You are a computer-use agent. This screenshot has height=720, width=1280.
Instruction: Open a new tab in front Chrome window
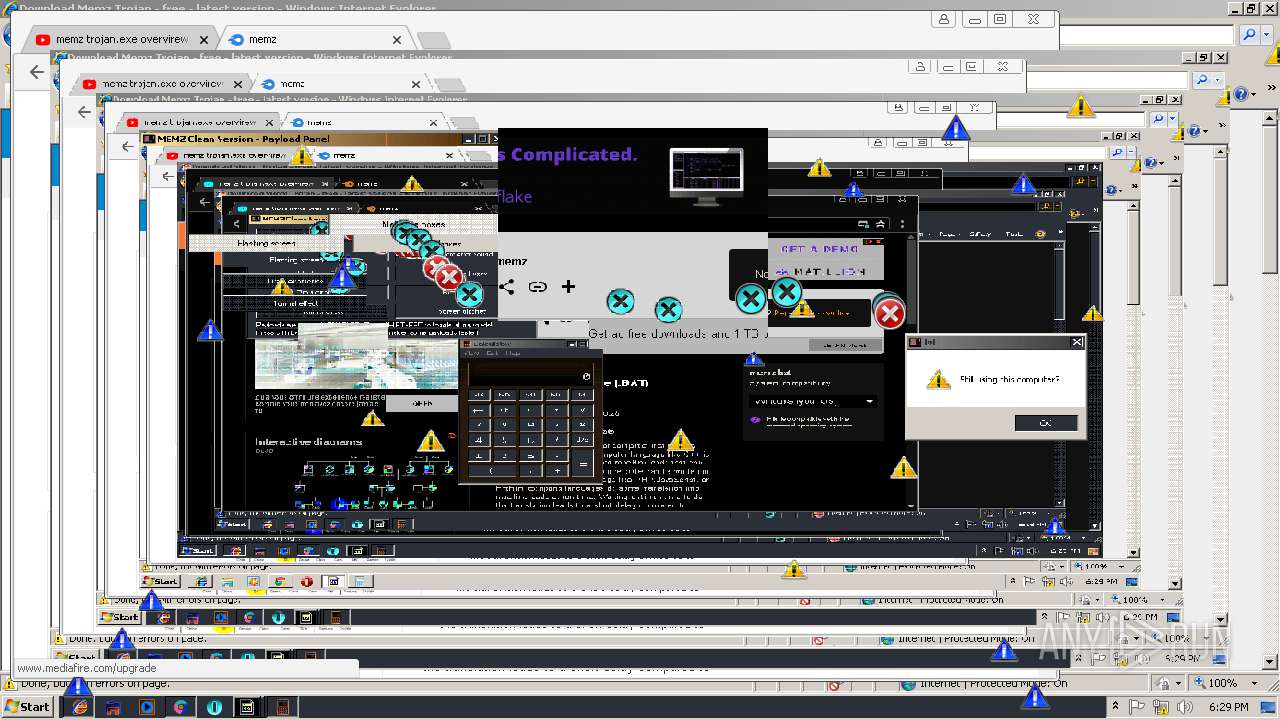pyautogui.click(x=433, y=41)
